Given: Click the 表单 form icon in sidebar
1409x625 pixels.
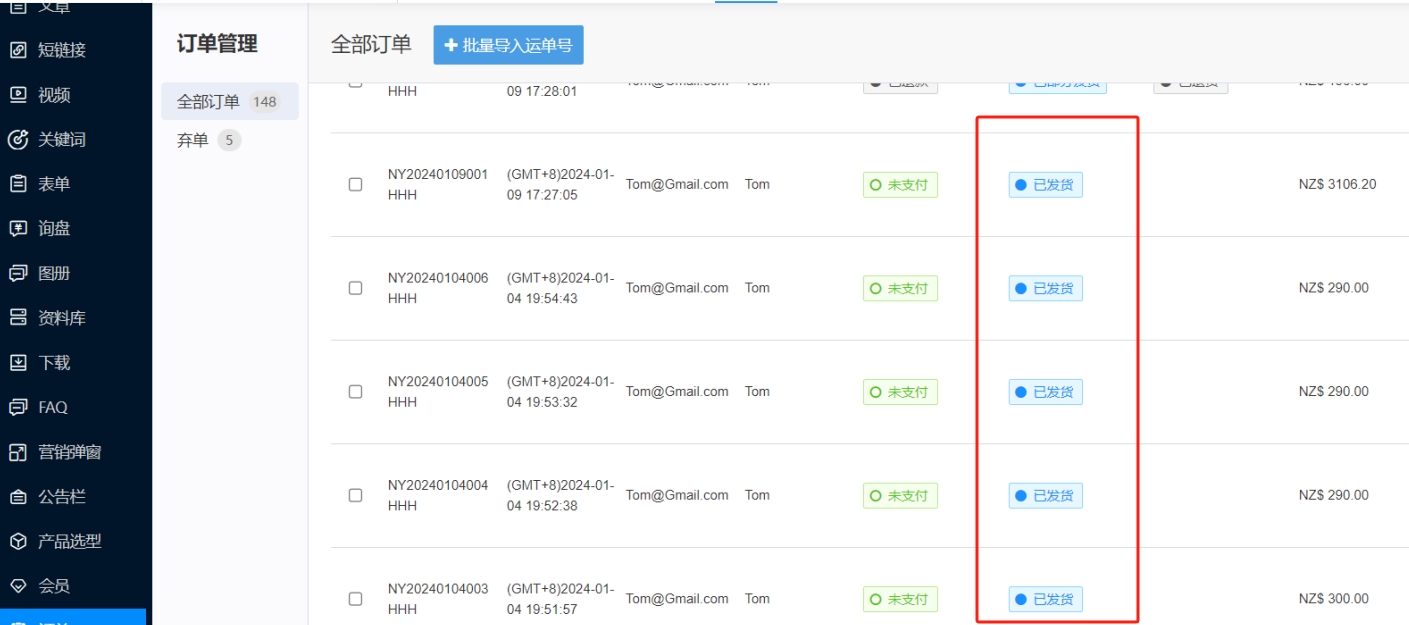Looking at the screenshot, I should click(x=18, y=184).
